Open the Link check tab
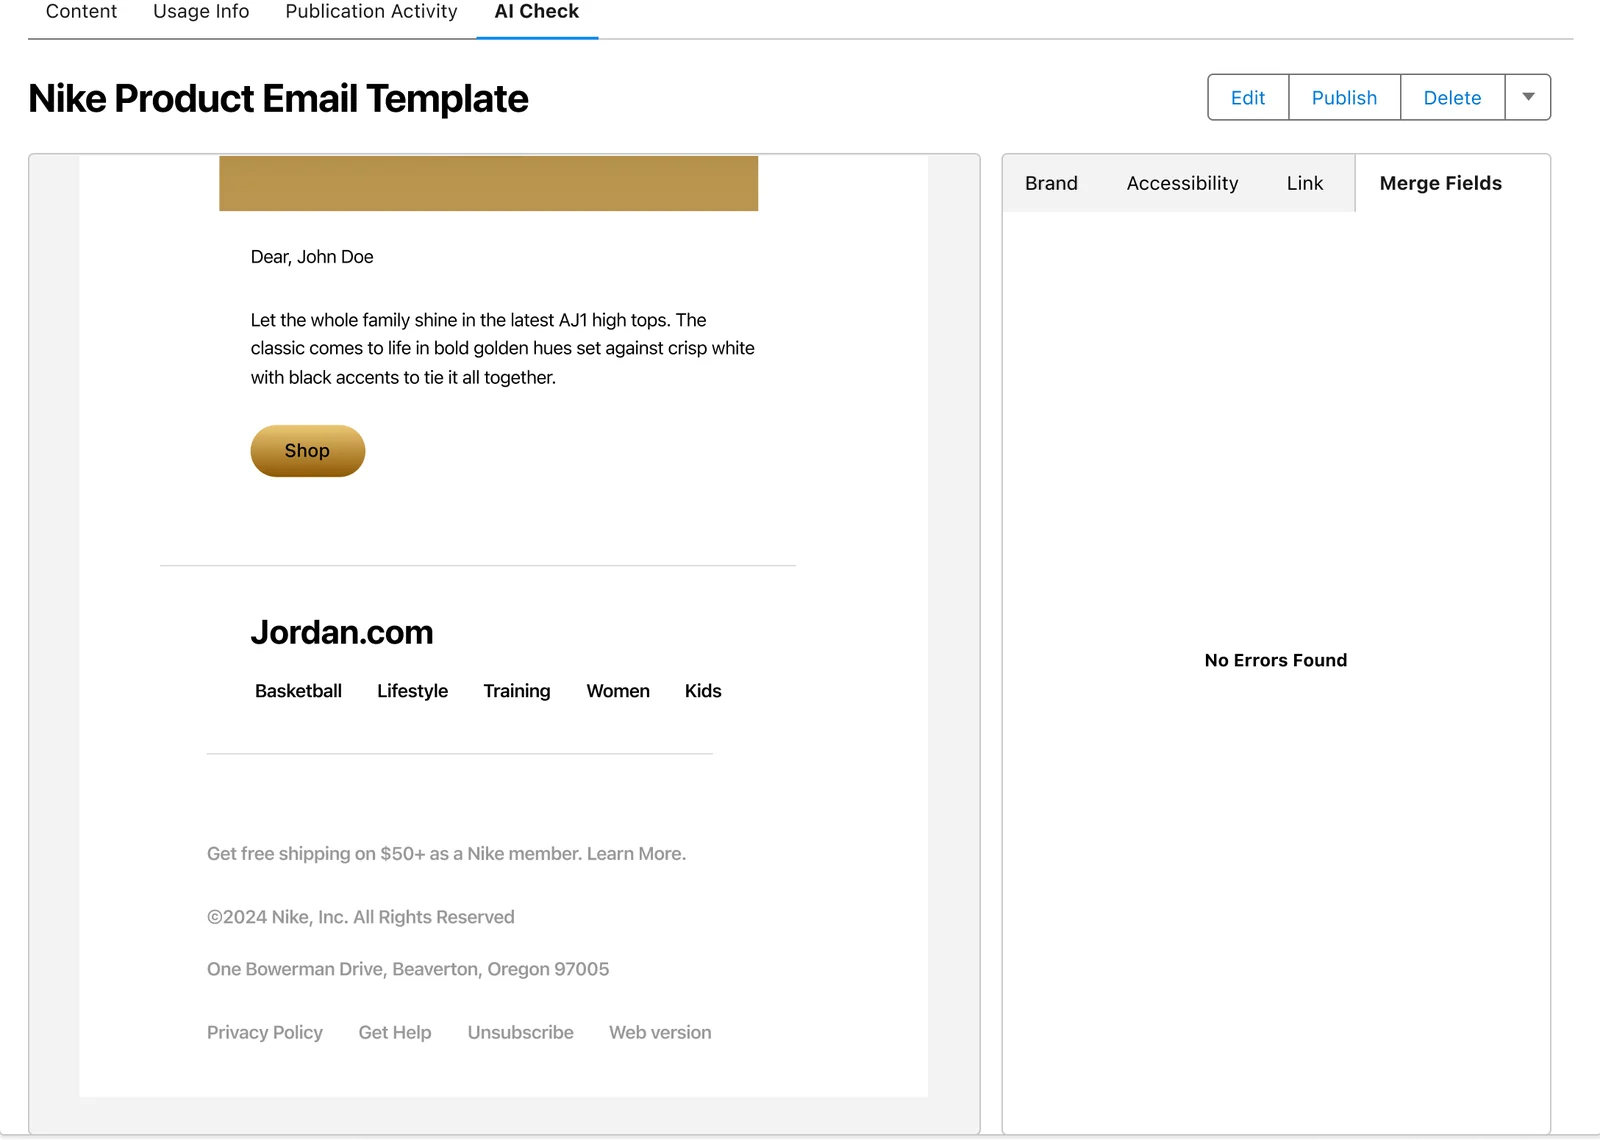 [x=1305, y=183]
